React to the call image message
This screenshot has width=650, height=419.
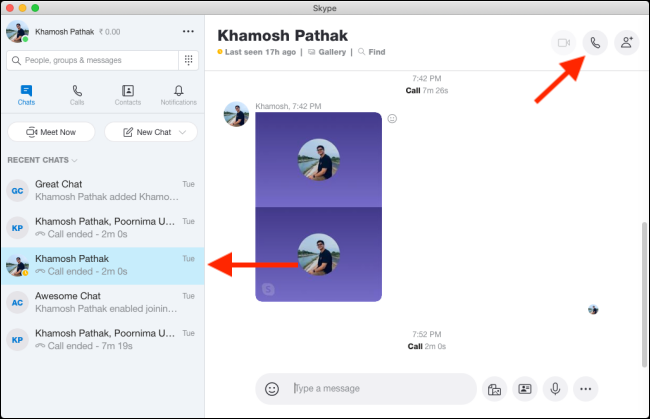pyautogui.click(x=393, y=119)
